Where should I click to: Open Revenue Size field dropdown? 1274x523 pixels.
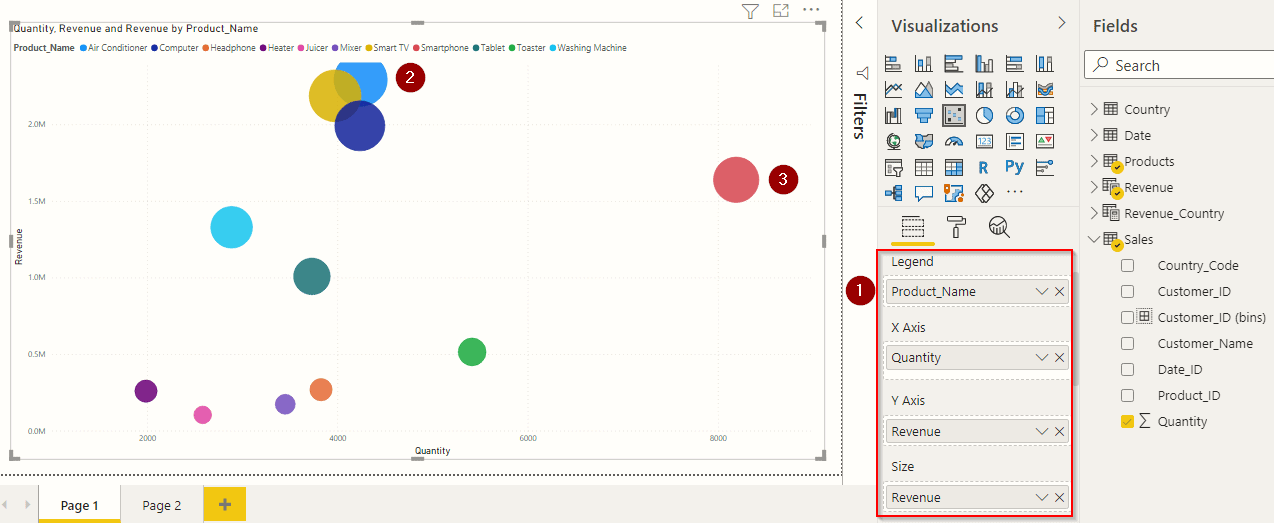tap(1042, 497)
